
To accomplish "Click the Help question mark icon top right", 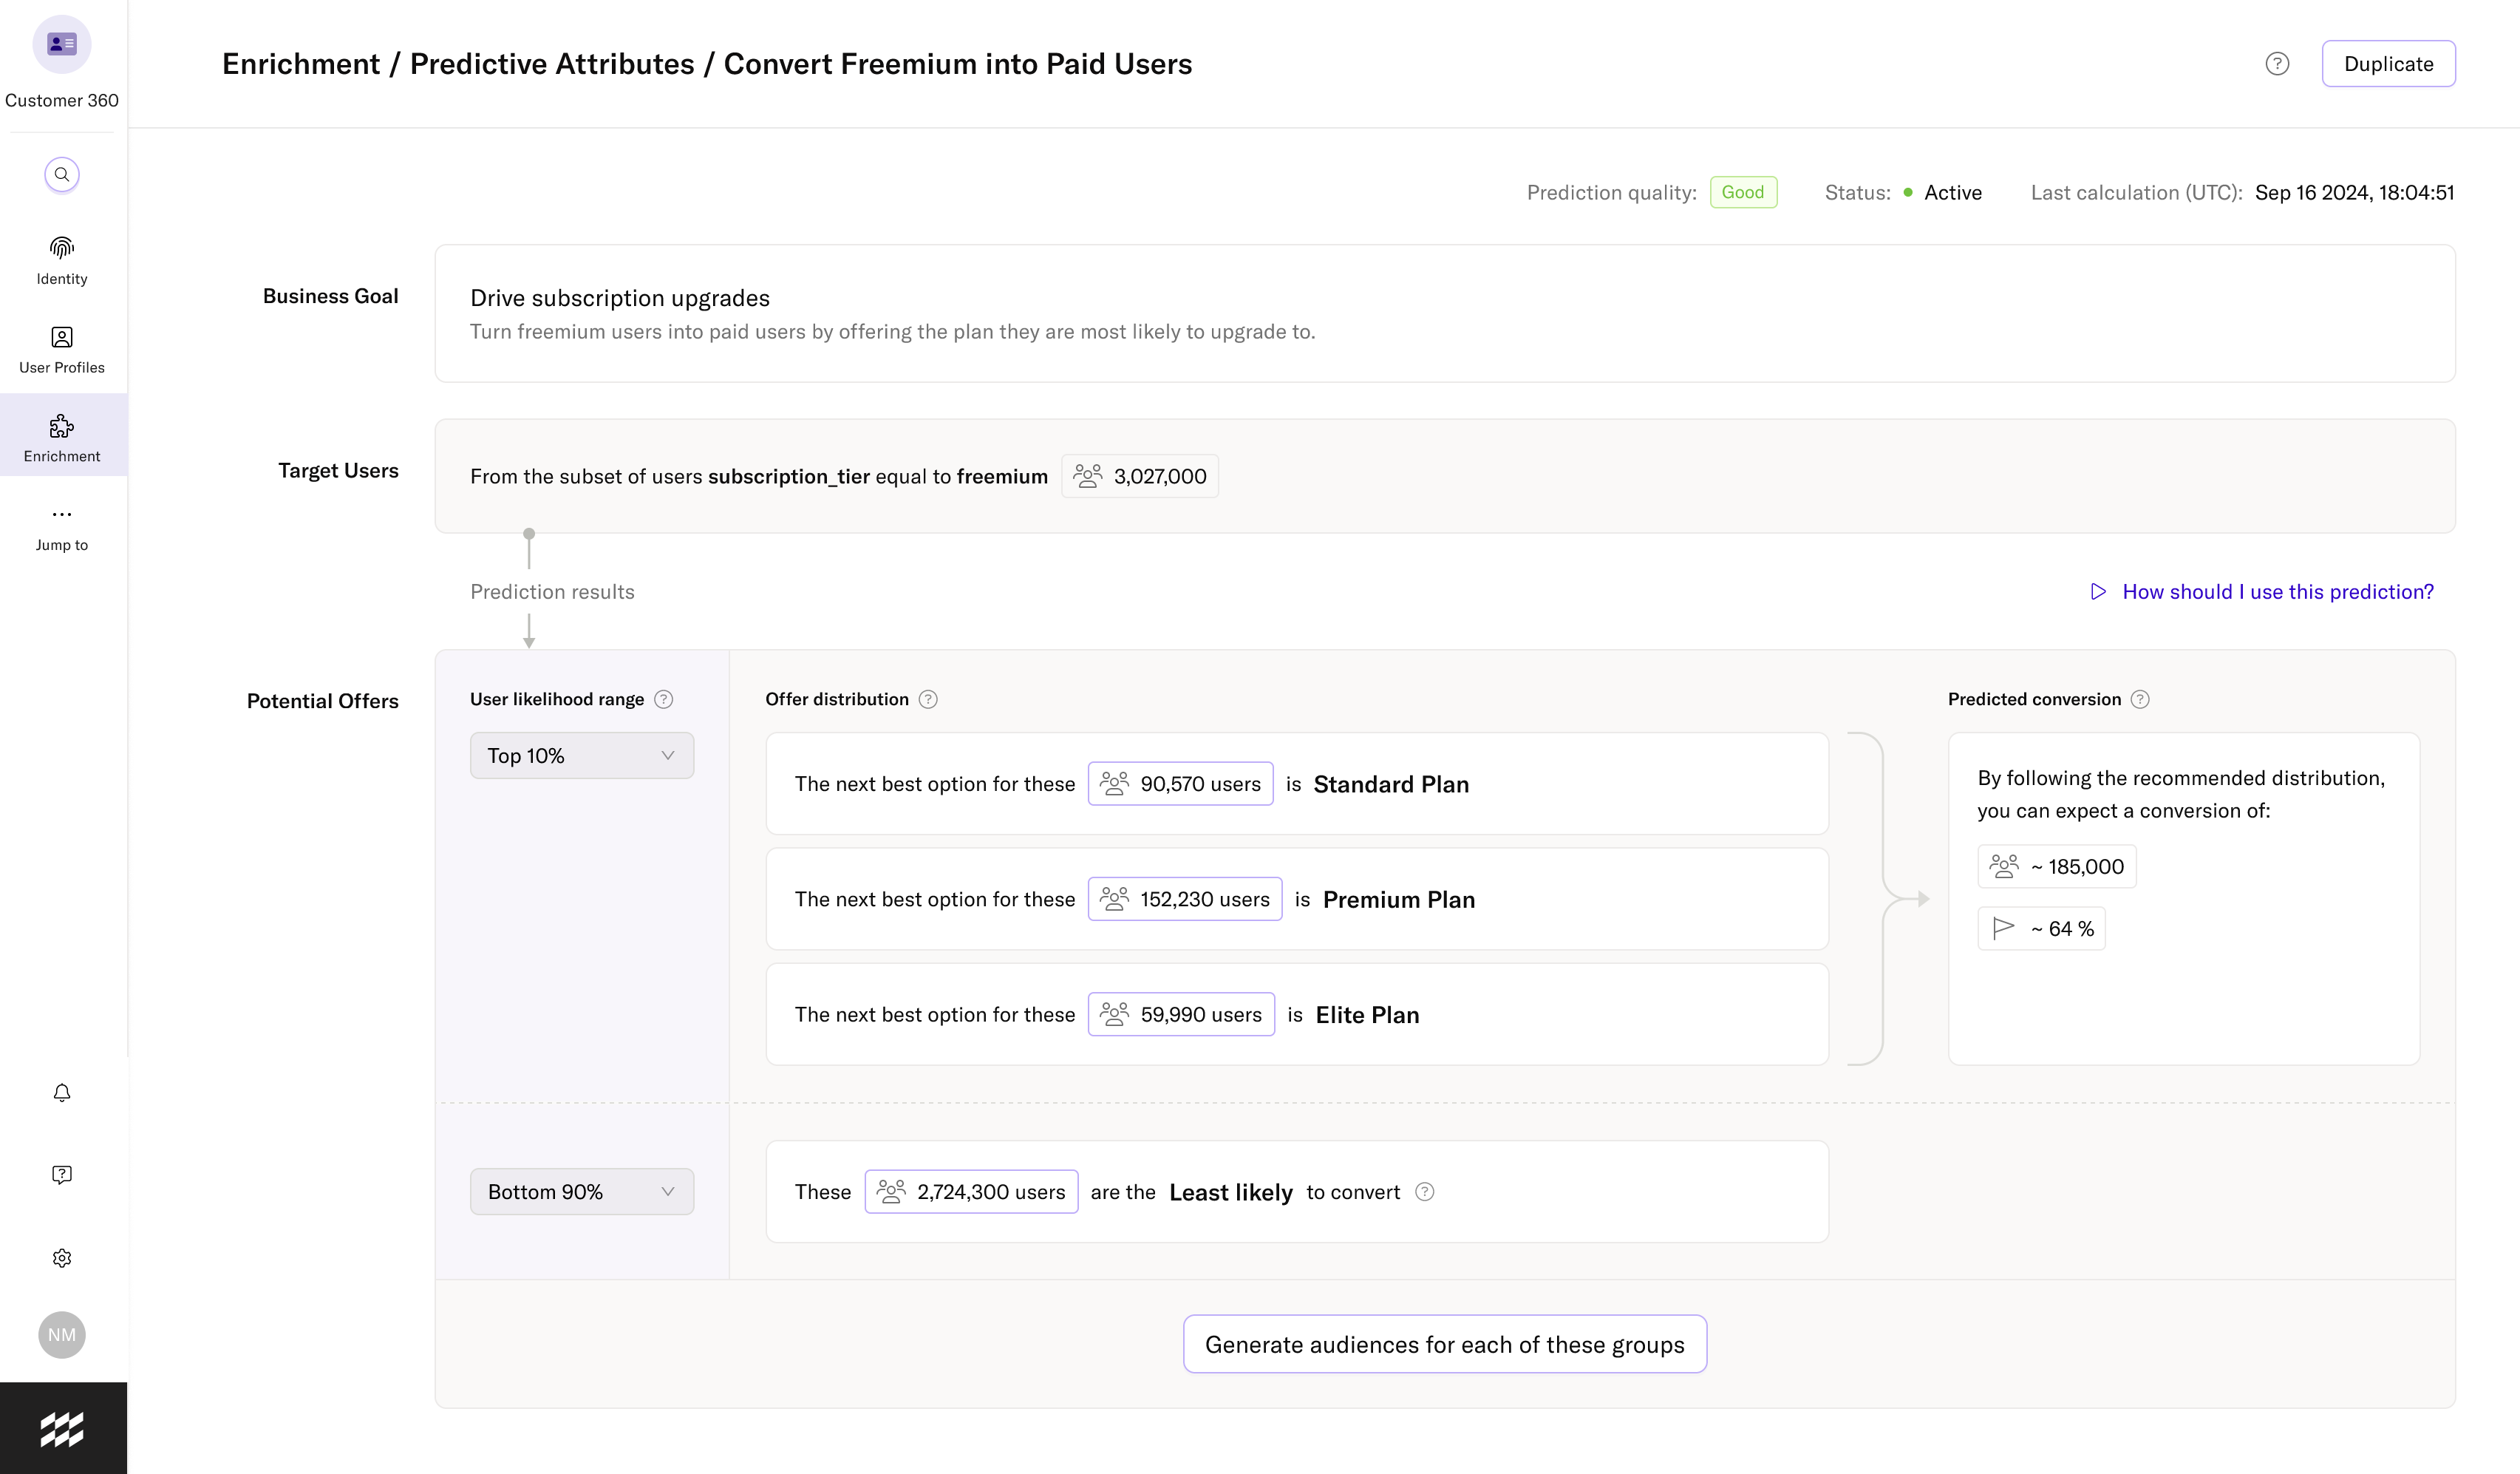I will [x=2278, y=63].
